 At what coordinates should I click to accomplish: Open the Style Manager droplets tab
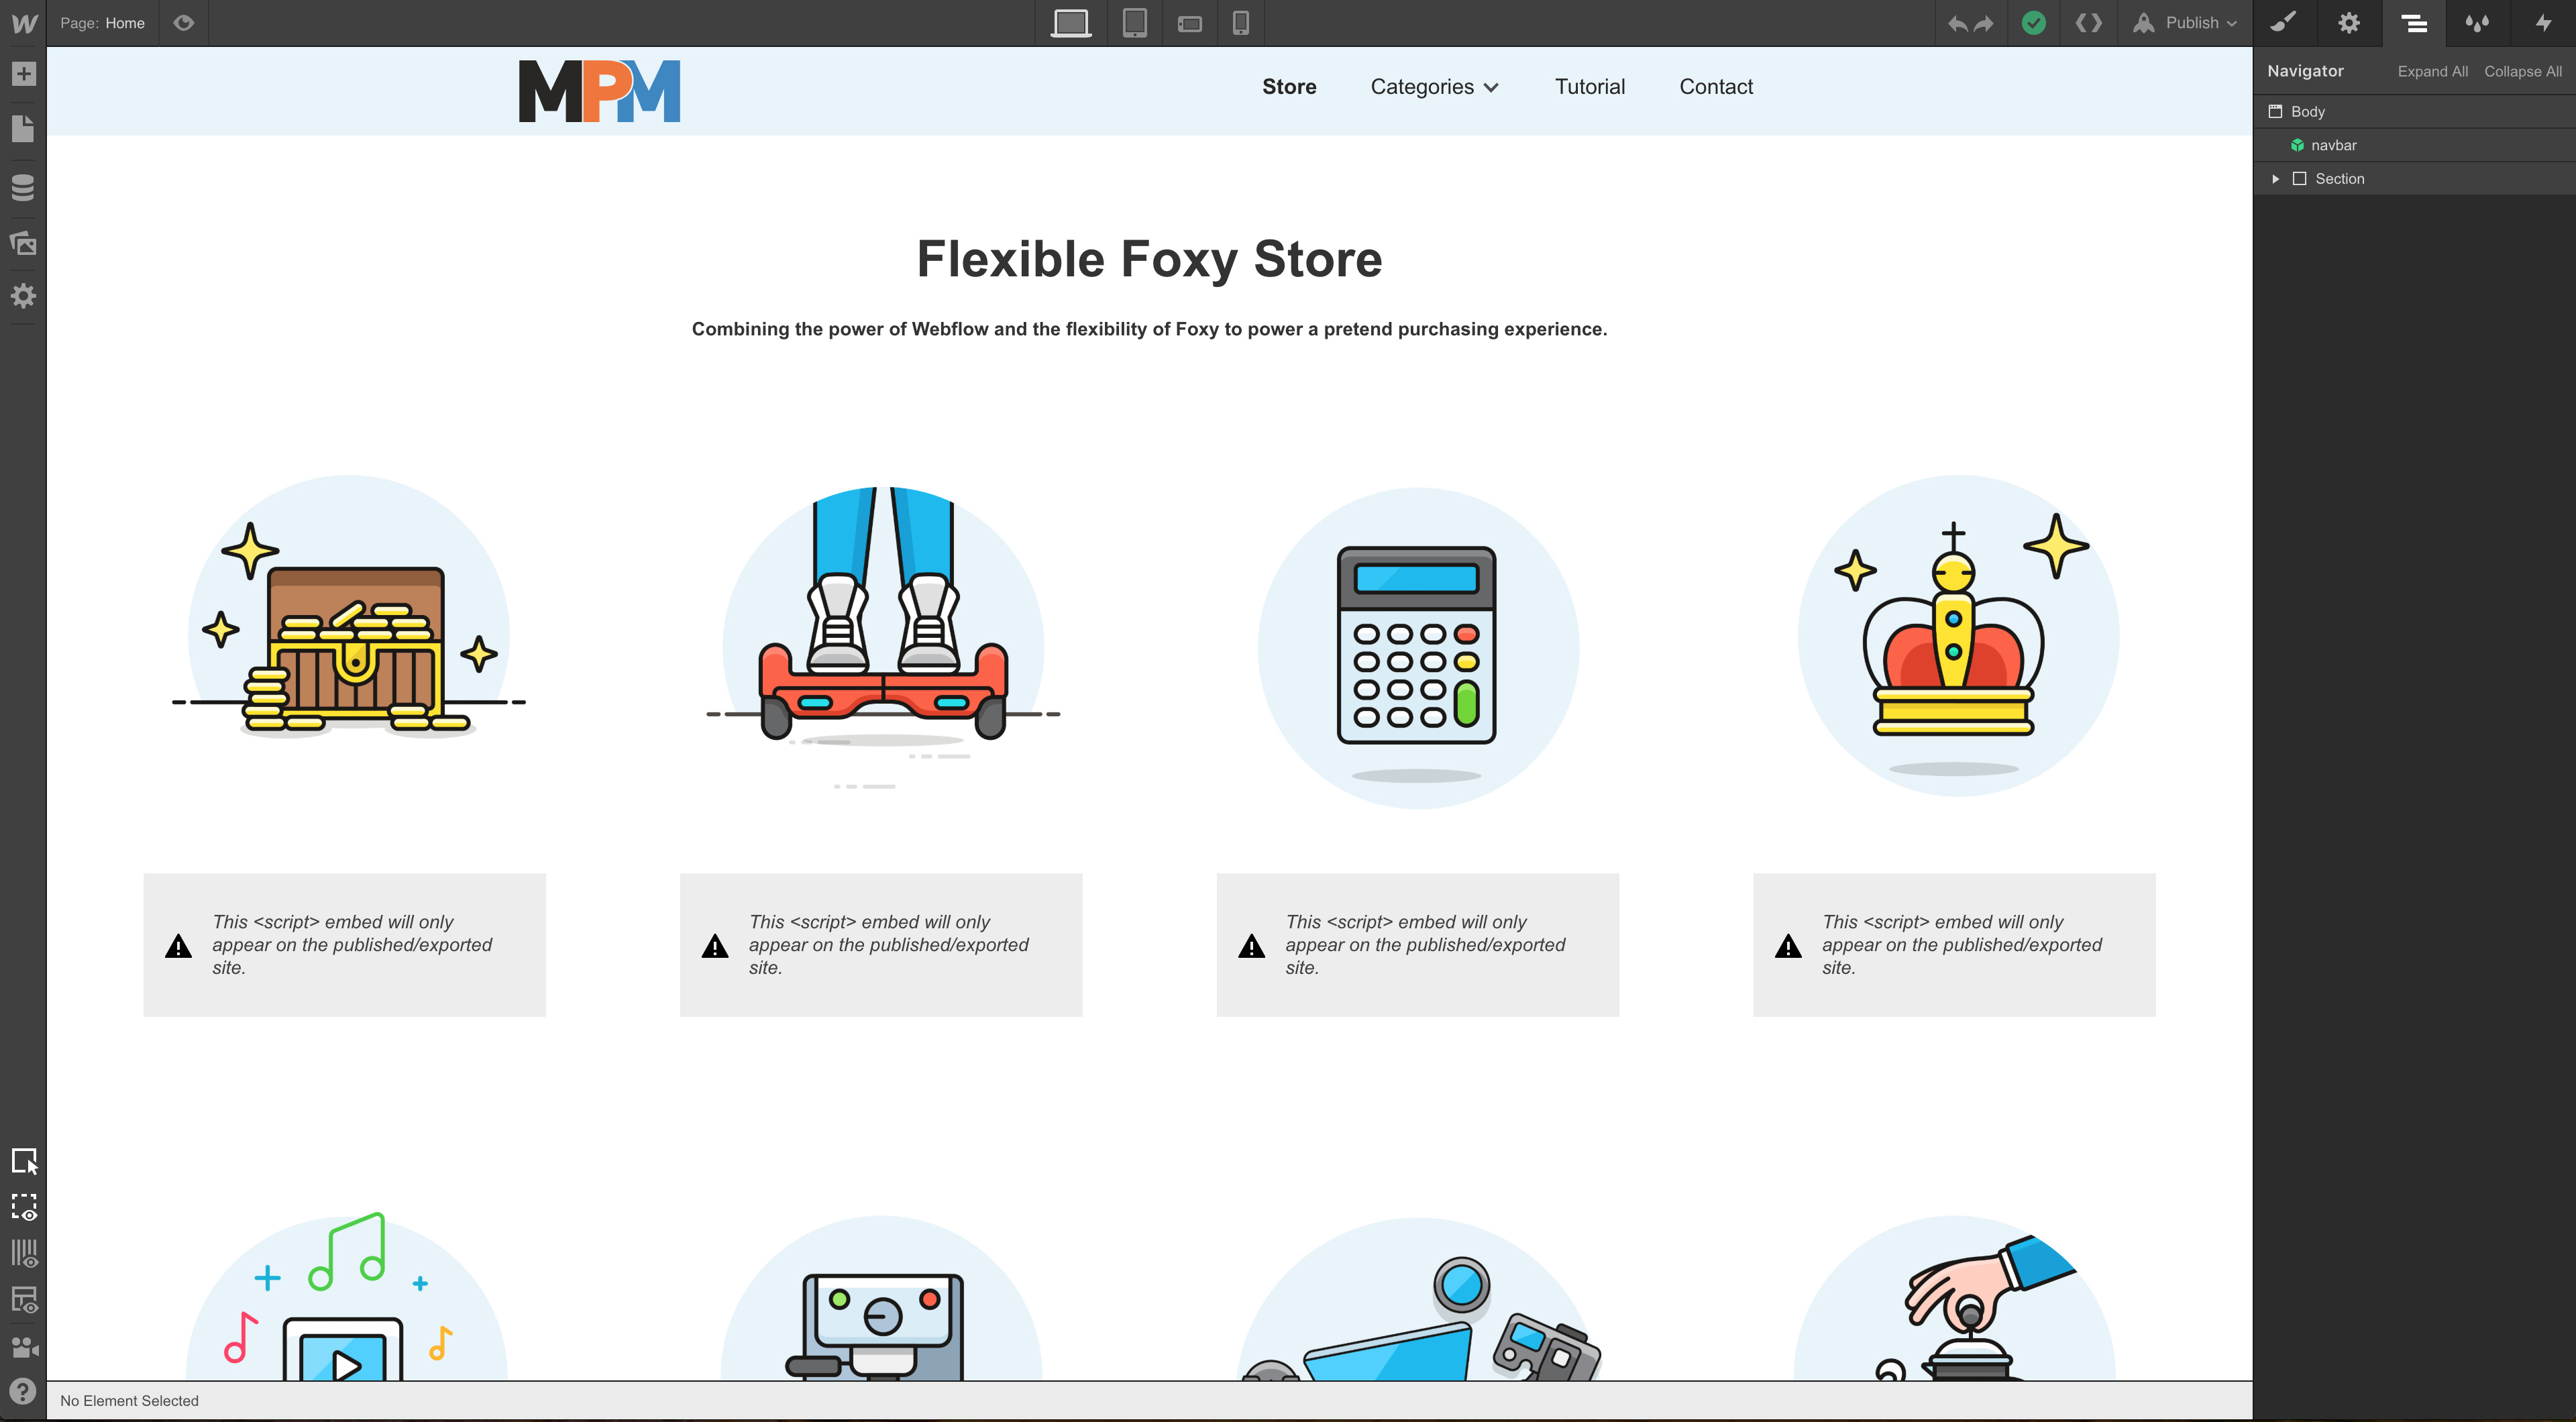coord(2477,23)
